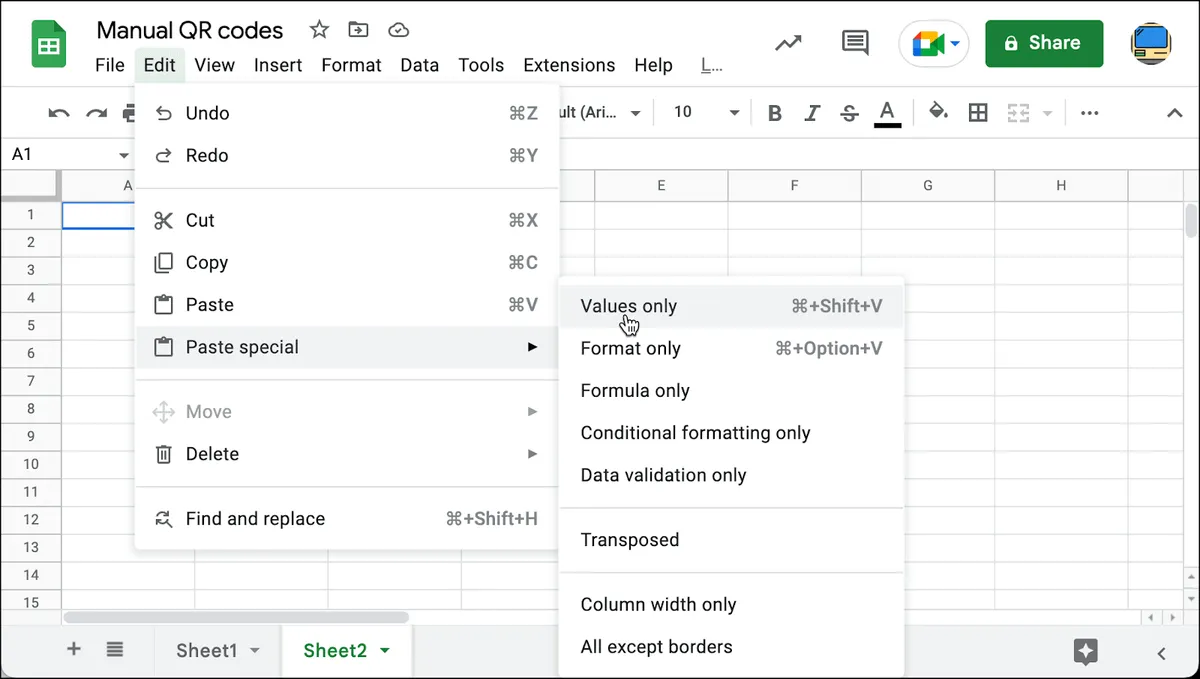This screenshot has width=1200, height=679.
Task: Choose Copy from the Edit menu
Action: [x=346, y=262]
